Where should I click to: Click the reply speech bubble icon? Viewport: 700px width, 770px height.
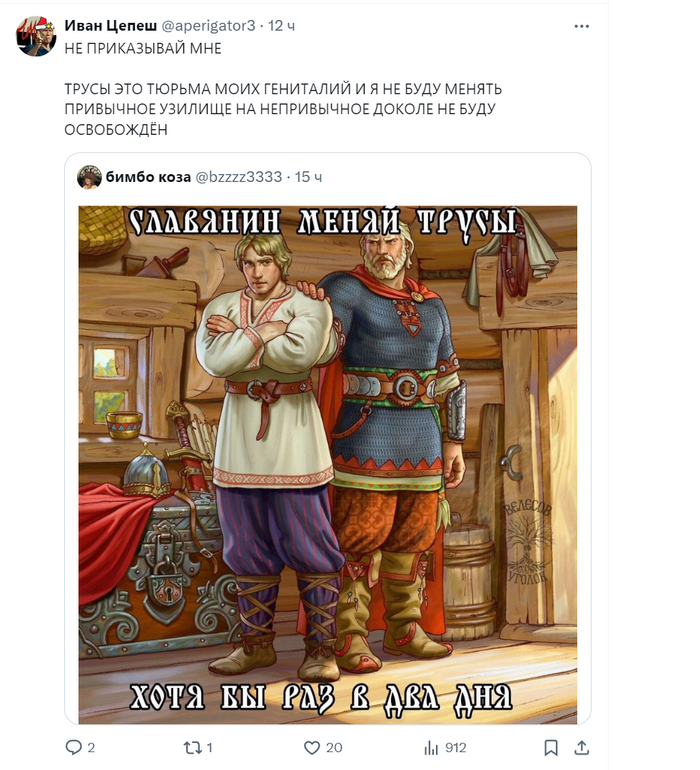(x=74, y=747)
